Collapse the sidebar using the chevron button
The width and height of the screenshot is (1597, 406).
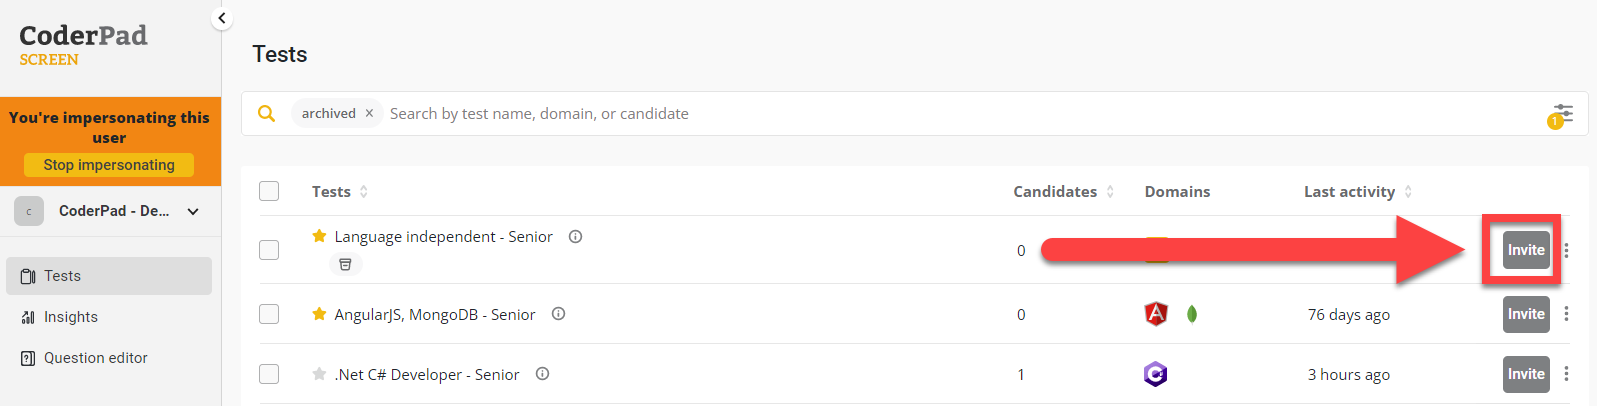(222, 18)
